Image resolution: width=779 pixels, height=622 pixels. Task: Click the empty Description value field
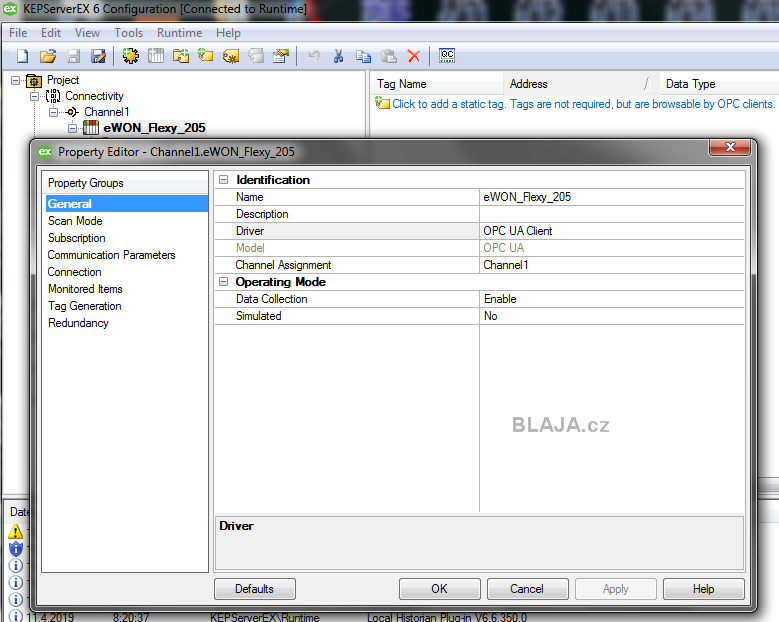point(612,214)
